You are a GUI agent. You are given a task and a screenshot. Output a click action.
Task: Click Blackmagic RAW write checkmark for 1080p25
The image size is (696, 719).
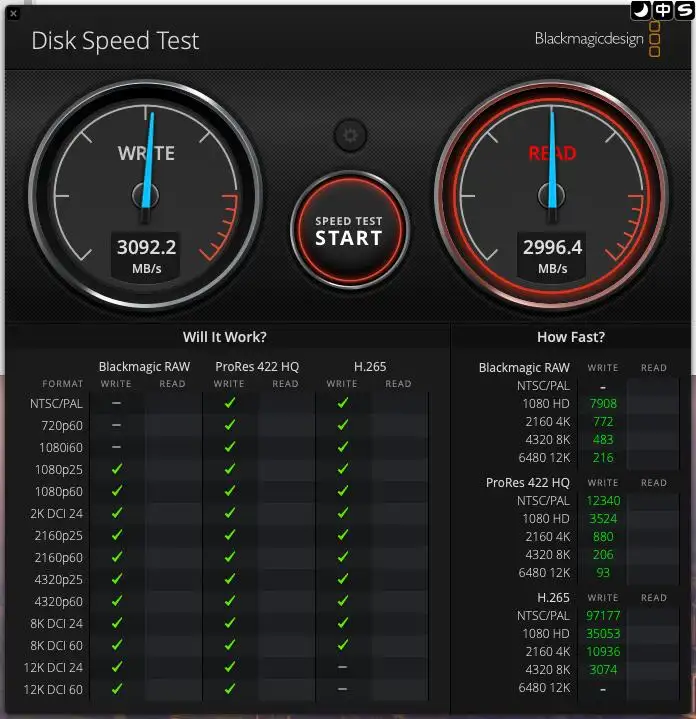coord(117,469)
